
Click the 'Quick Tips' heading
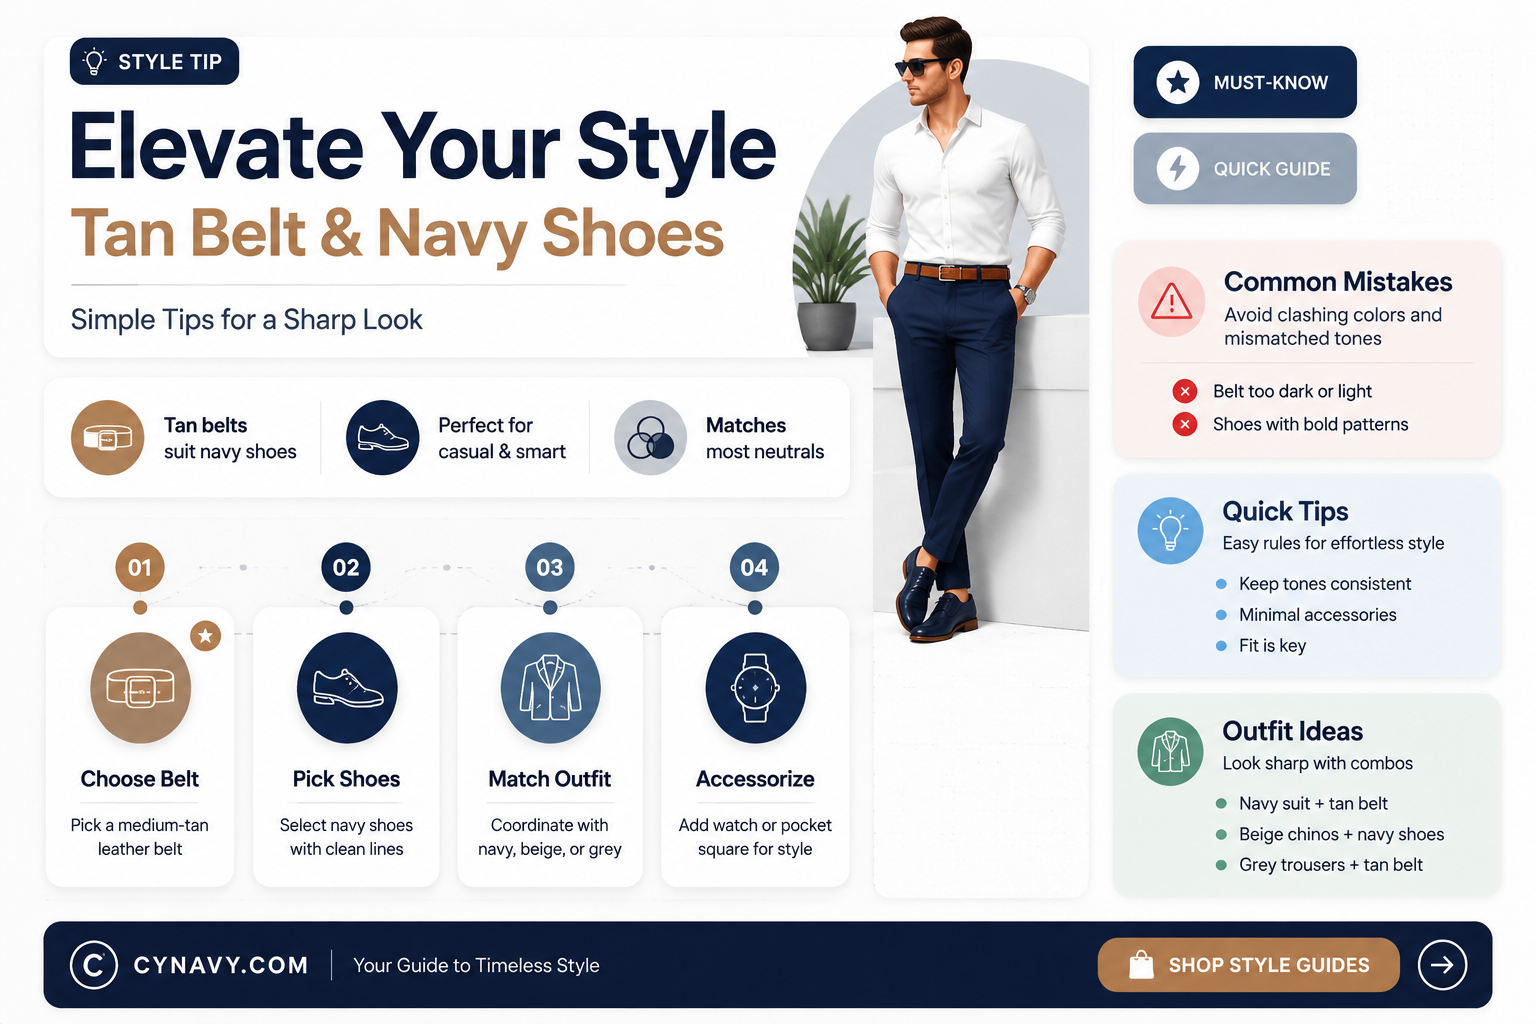(1285, 512)
